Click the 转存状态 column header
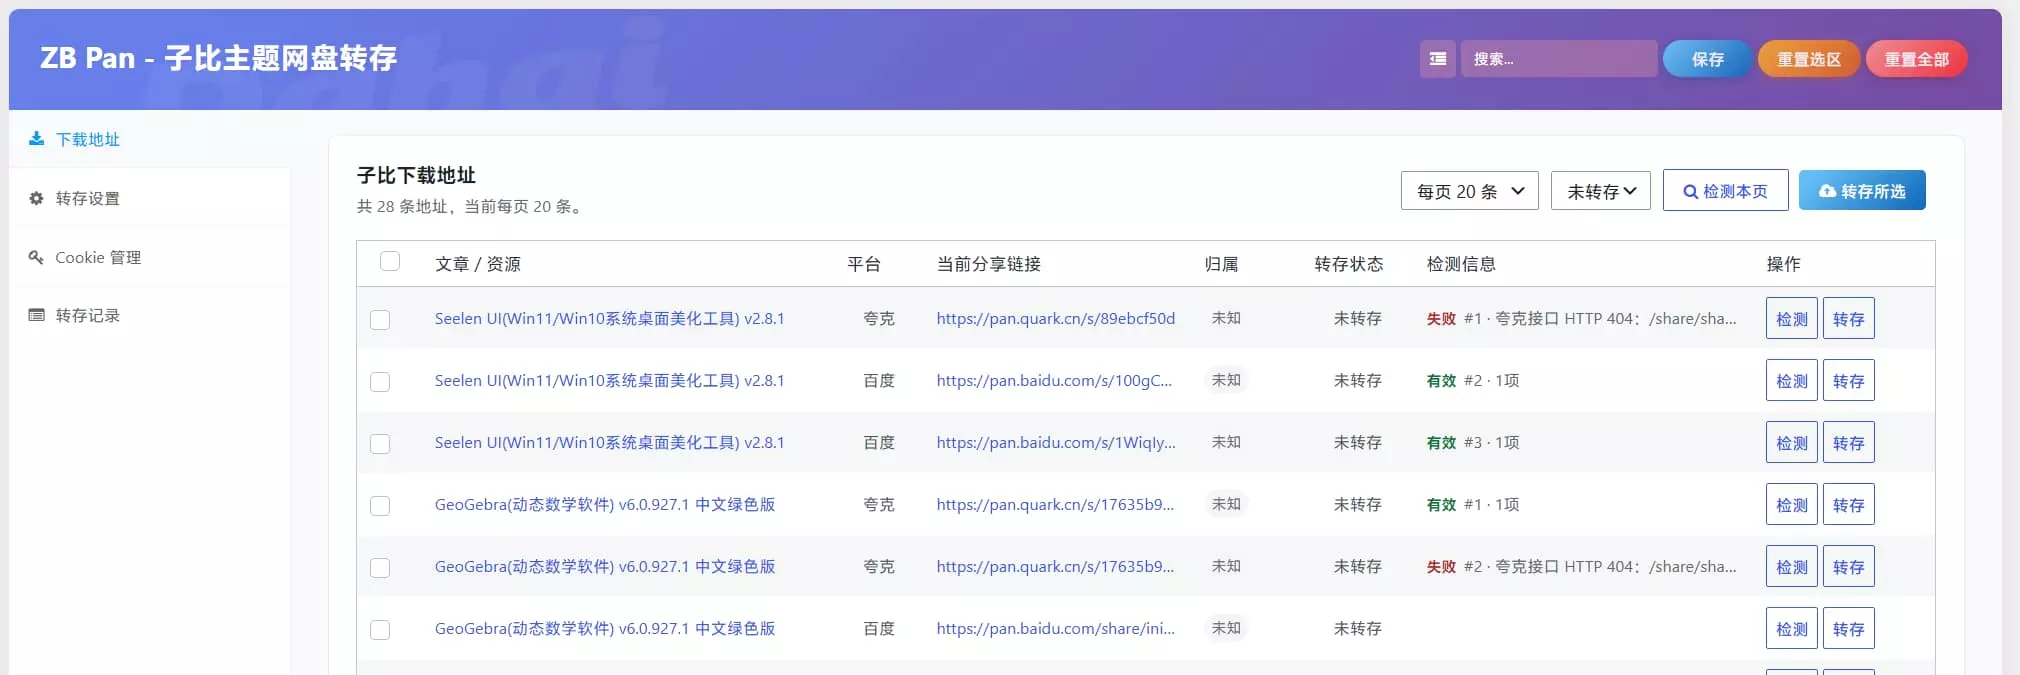Image resolution: width=2020 pixels, height=675 pixels. [1348, 264]
